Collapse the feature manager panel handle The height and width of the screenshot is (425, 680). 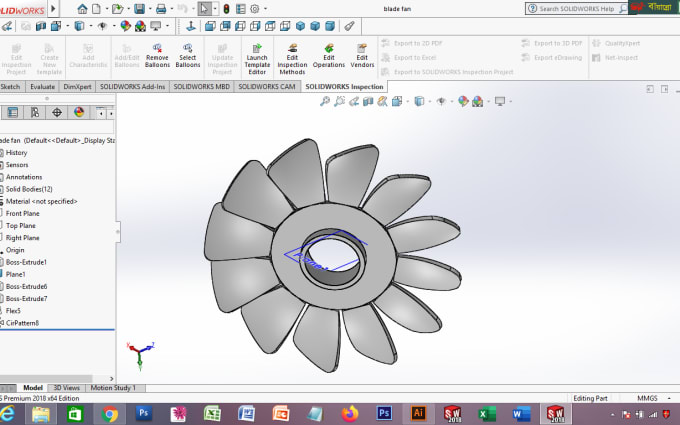(118, 232)
